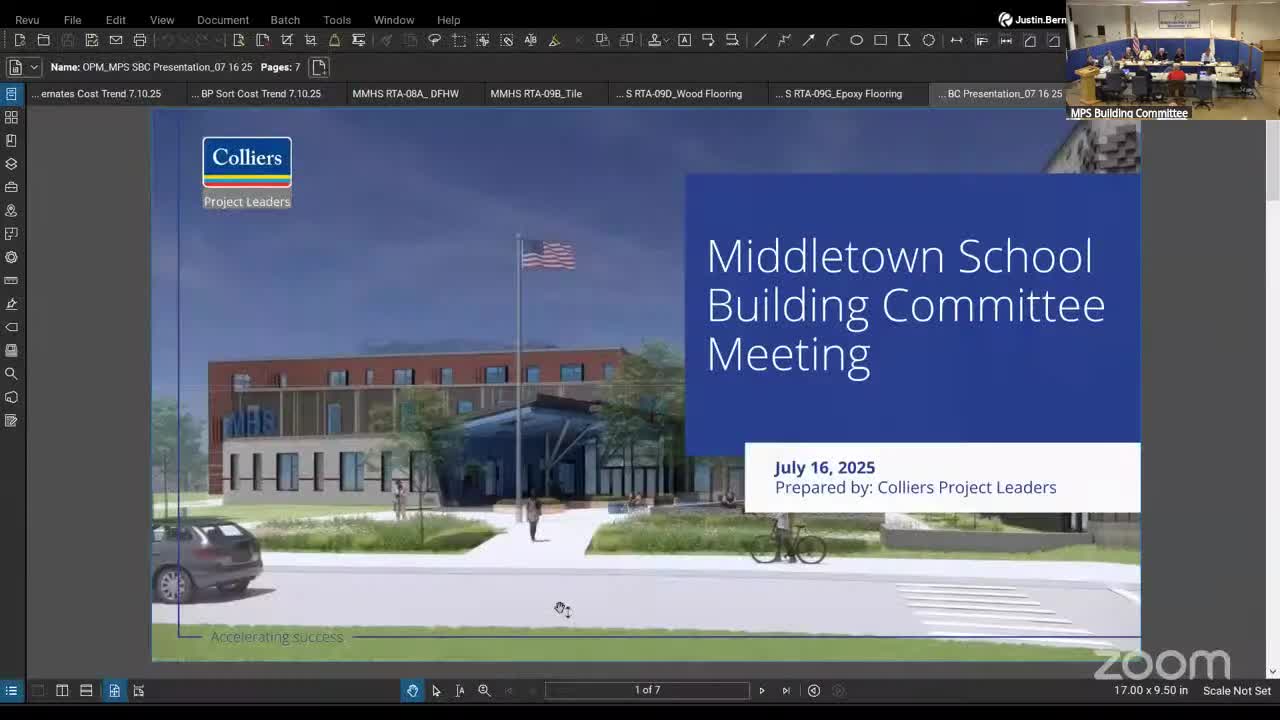Click the Email document icon

click(x=116, y=40)
